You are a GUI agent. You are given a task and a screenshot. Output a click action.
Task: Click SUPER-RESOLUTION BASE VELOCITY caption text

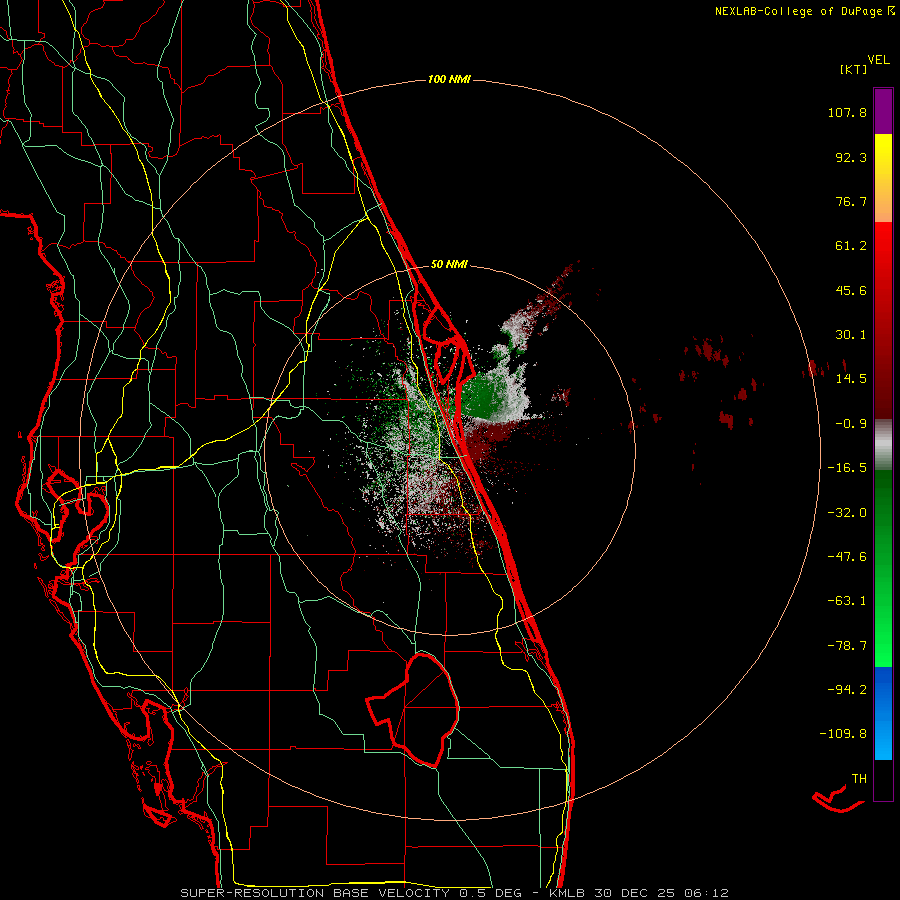[315, 893]
